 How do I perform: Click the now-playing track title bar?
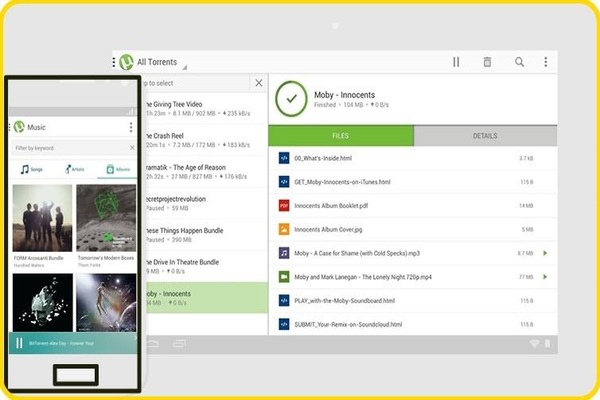click(61, 343)
